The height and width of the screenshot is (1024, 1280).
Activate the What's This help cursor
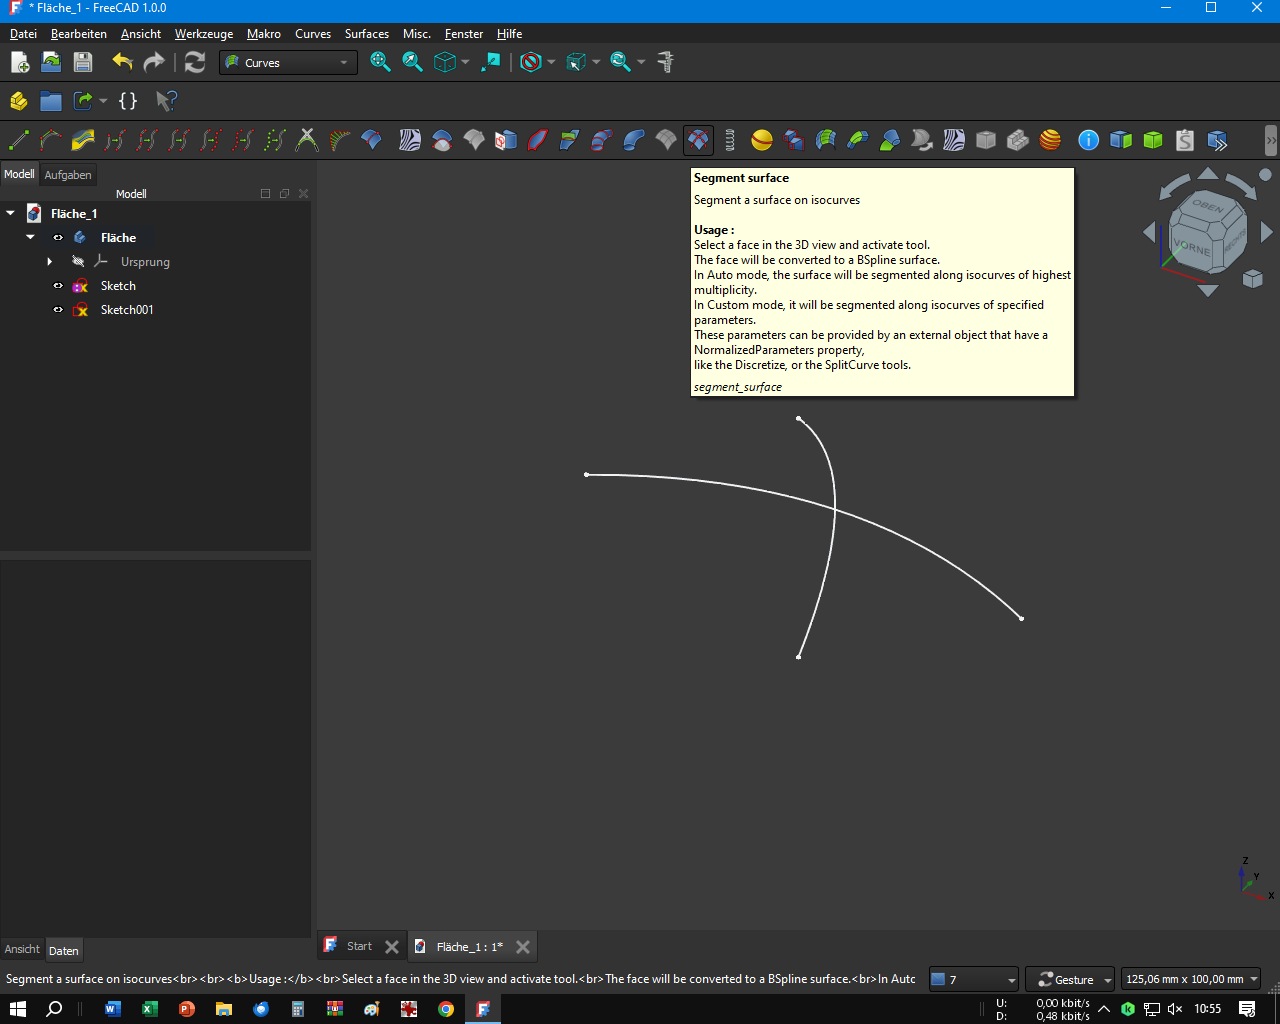pyautogui.click(x=166, y=101)
